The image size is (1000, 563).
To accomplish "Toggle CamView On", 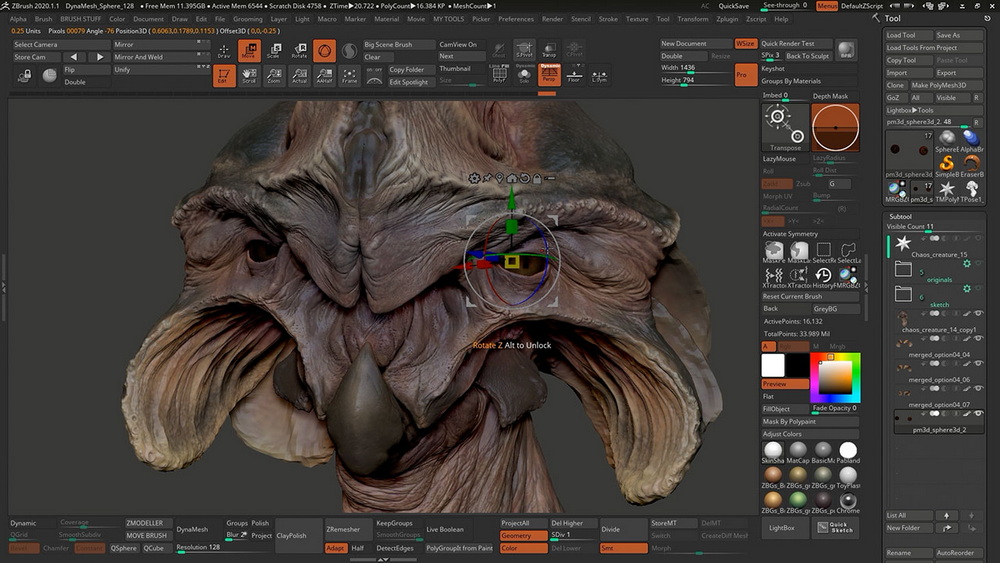I will [x=461, y=45].
